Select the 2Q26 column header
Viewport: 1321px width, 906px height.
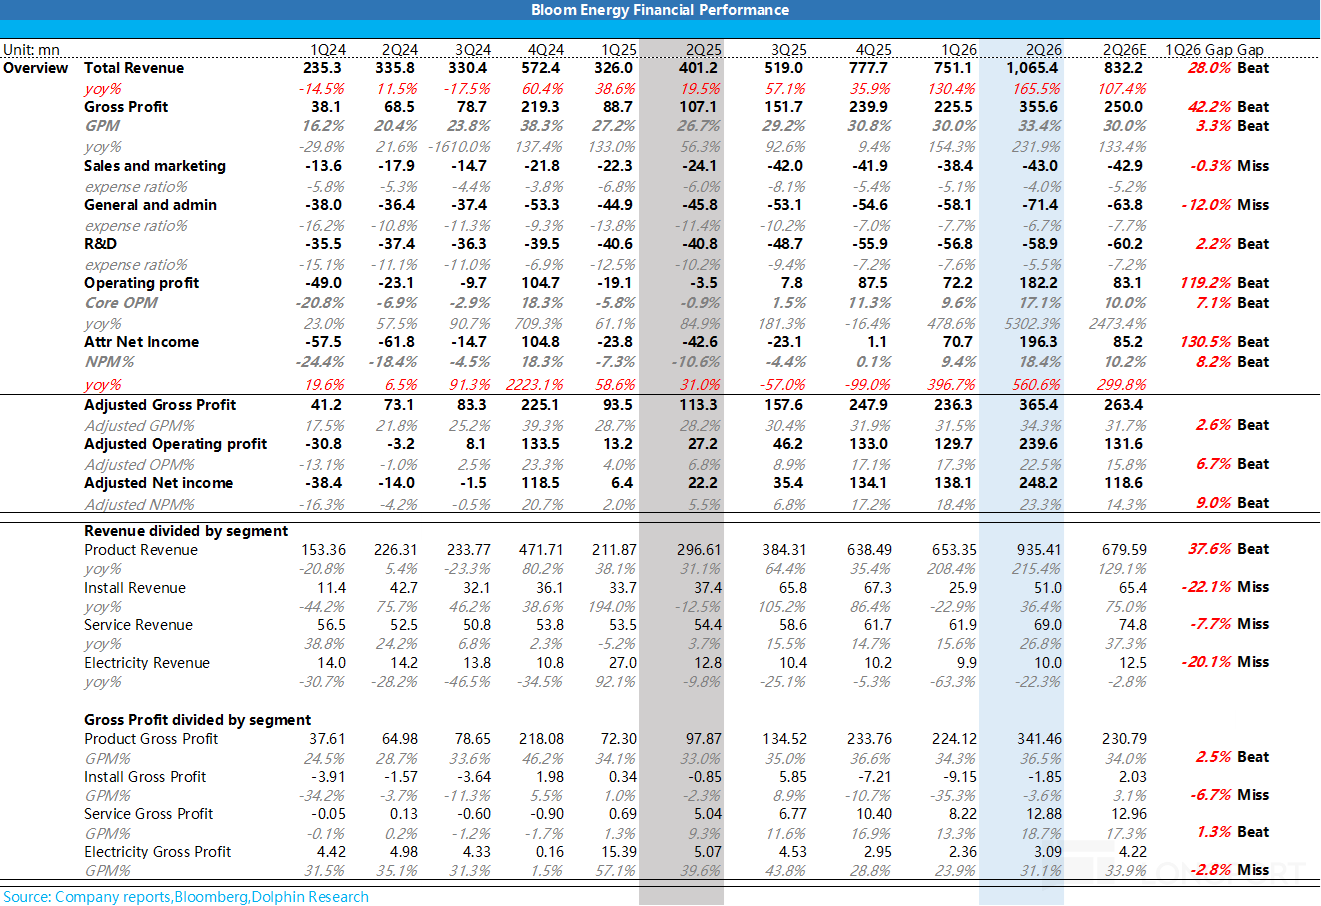(x=1043, y=50)
